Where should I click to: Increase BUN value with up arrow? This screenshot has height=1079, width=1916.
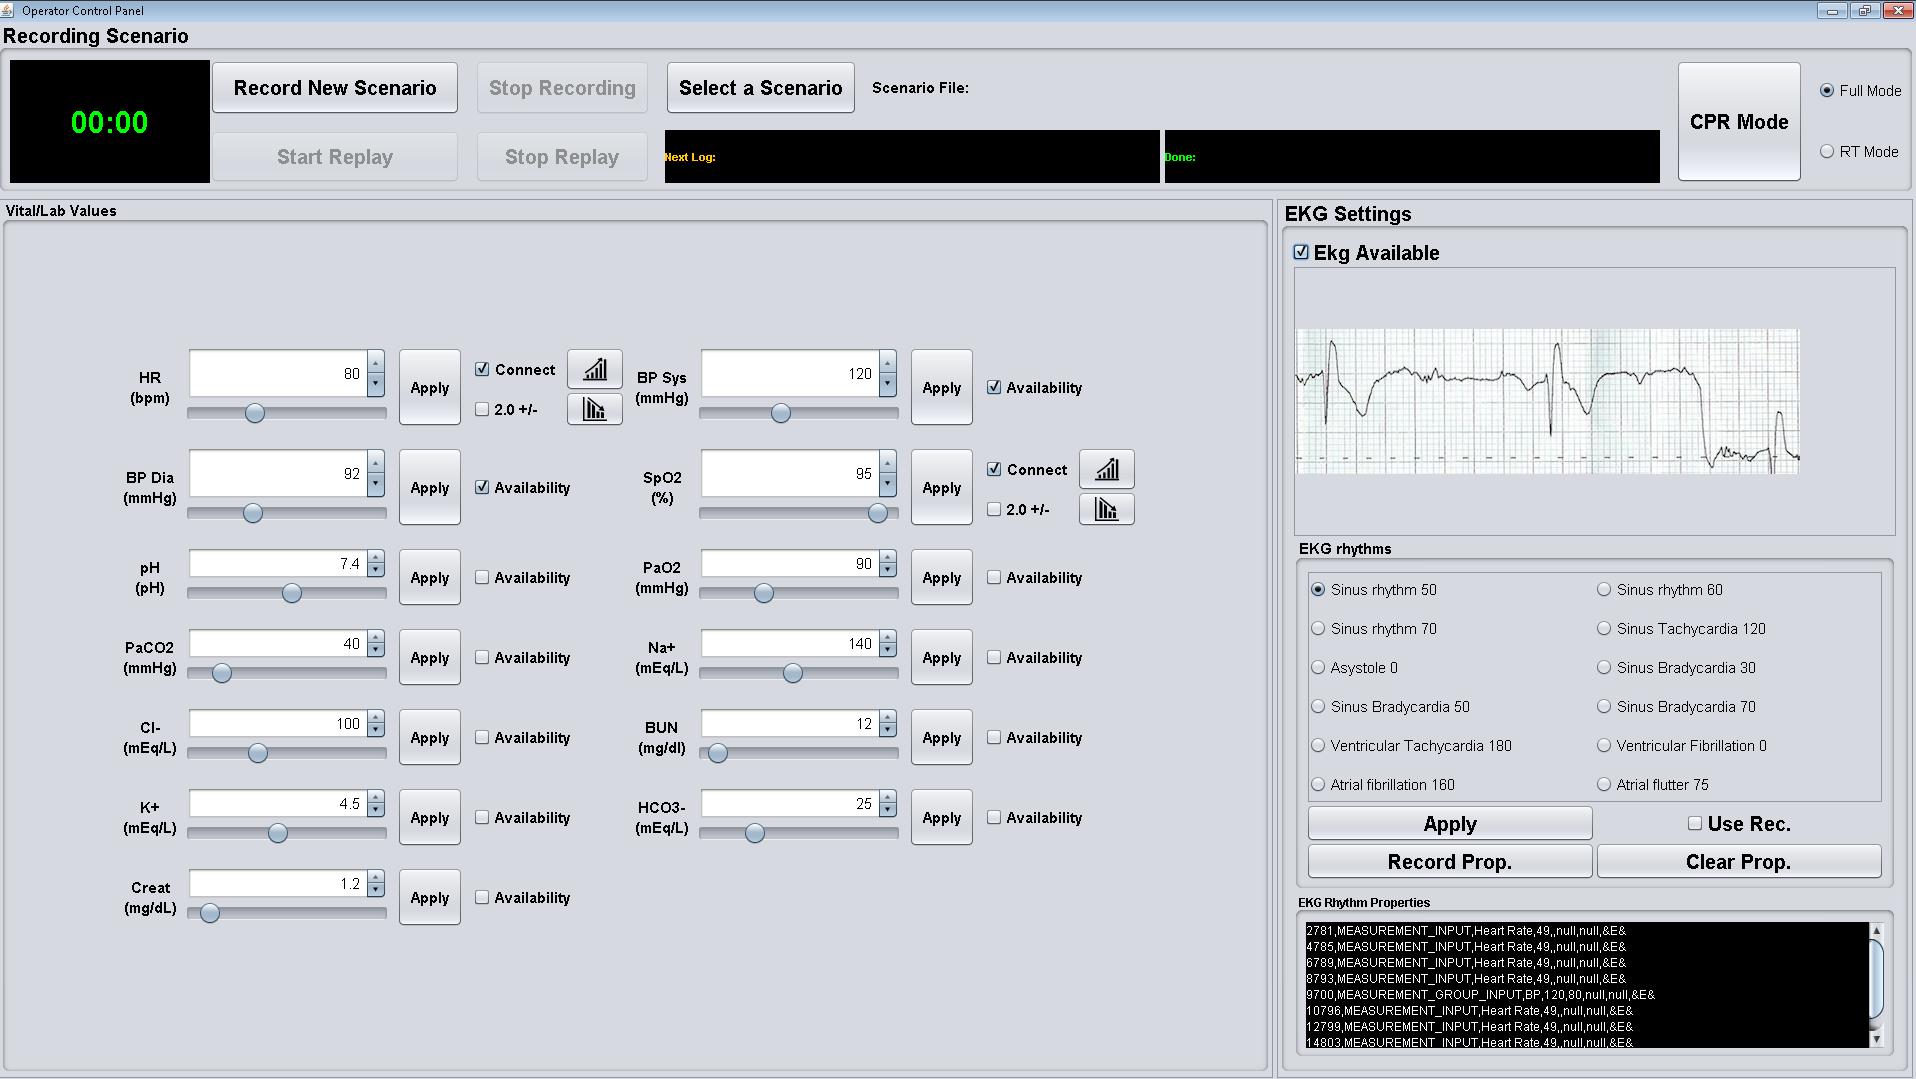(888, 717)
